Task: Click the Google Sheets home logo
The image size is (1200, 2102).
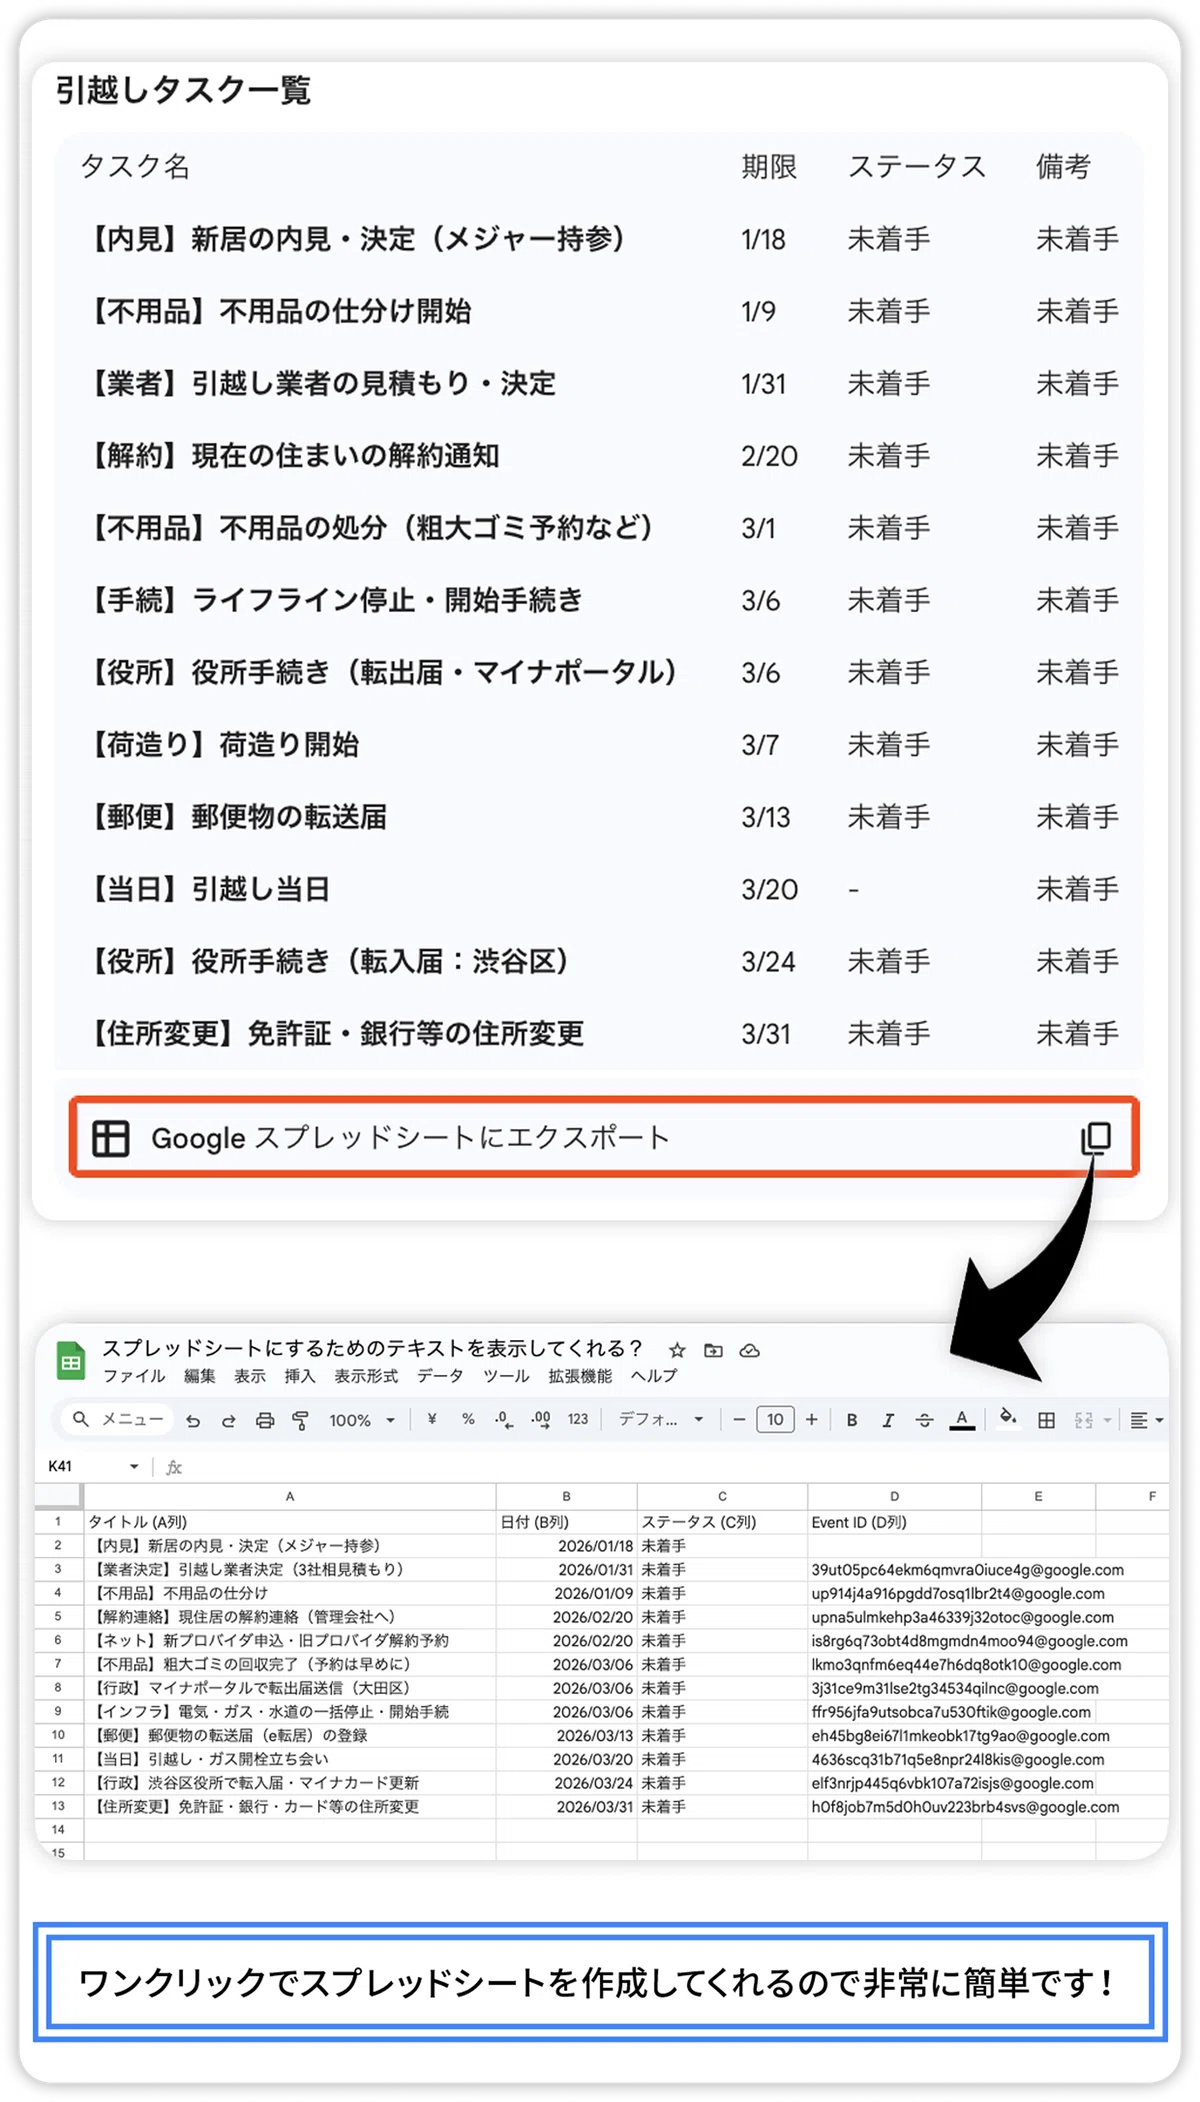Action: pos(71,1361)
